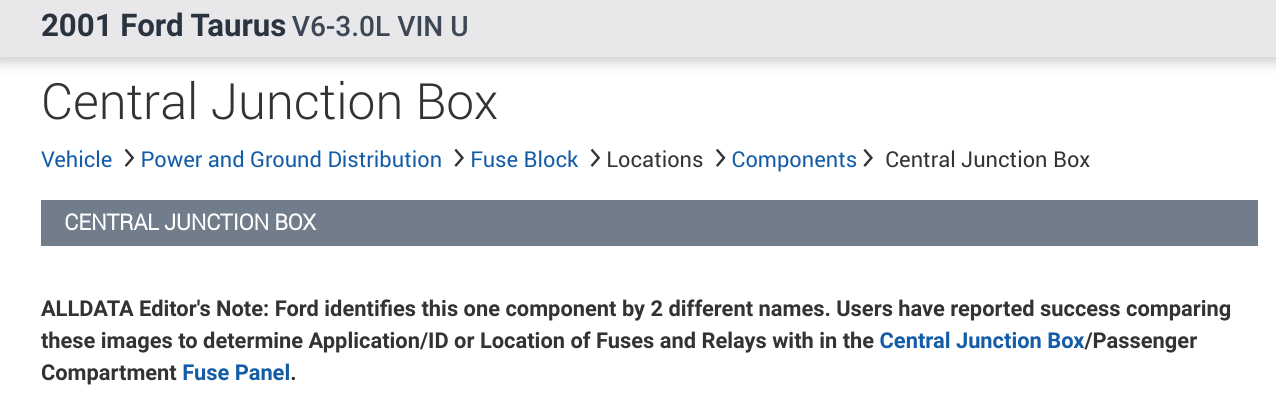The height and width of the screenshot is (420, 1276).
Task: Open the Central Junction Box link in note
Action: tap(981, 341)
